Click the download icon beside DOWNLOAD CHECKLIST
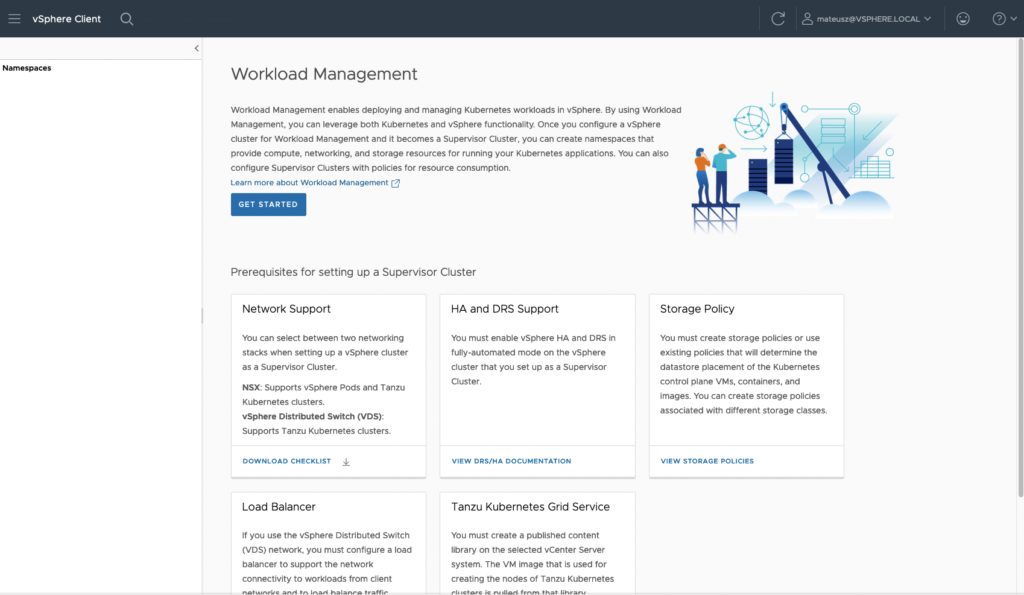Image resolution: width=1024 pixels, height=595 pixels. pos(345,461)
